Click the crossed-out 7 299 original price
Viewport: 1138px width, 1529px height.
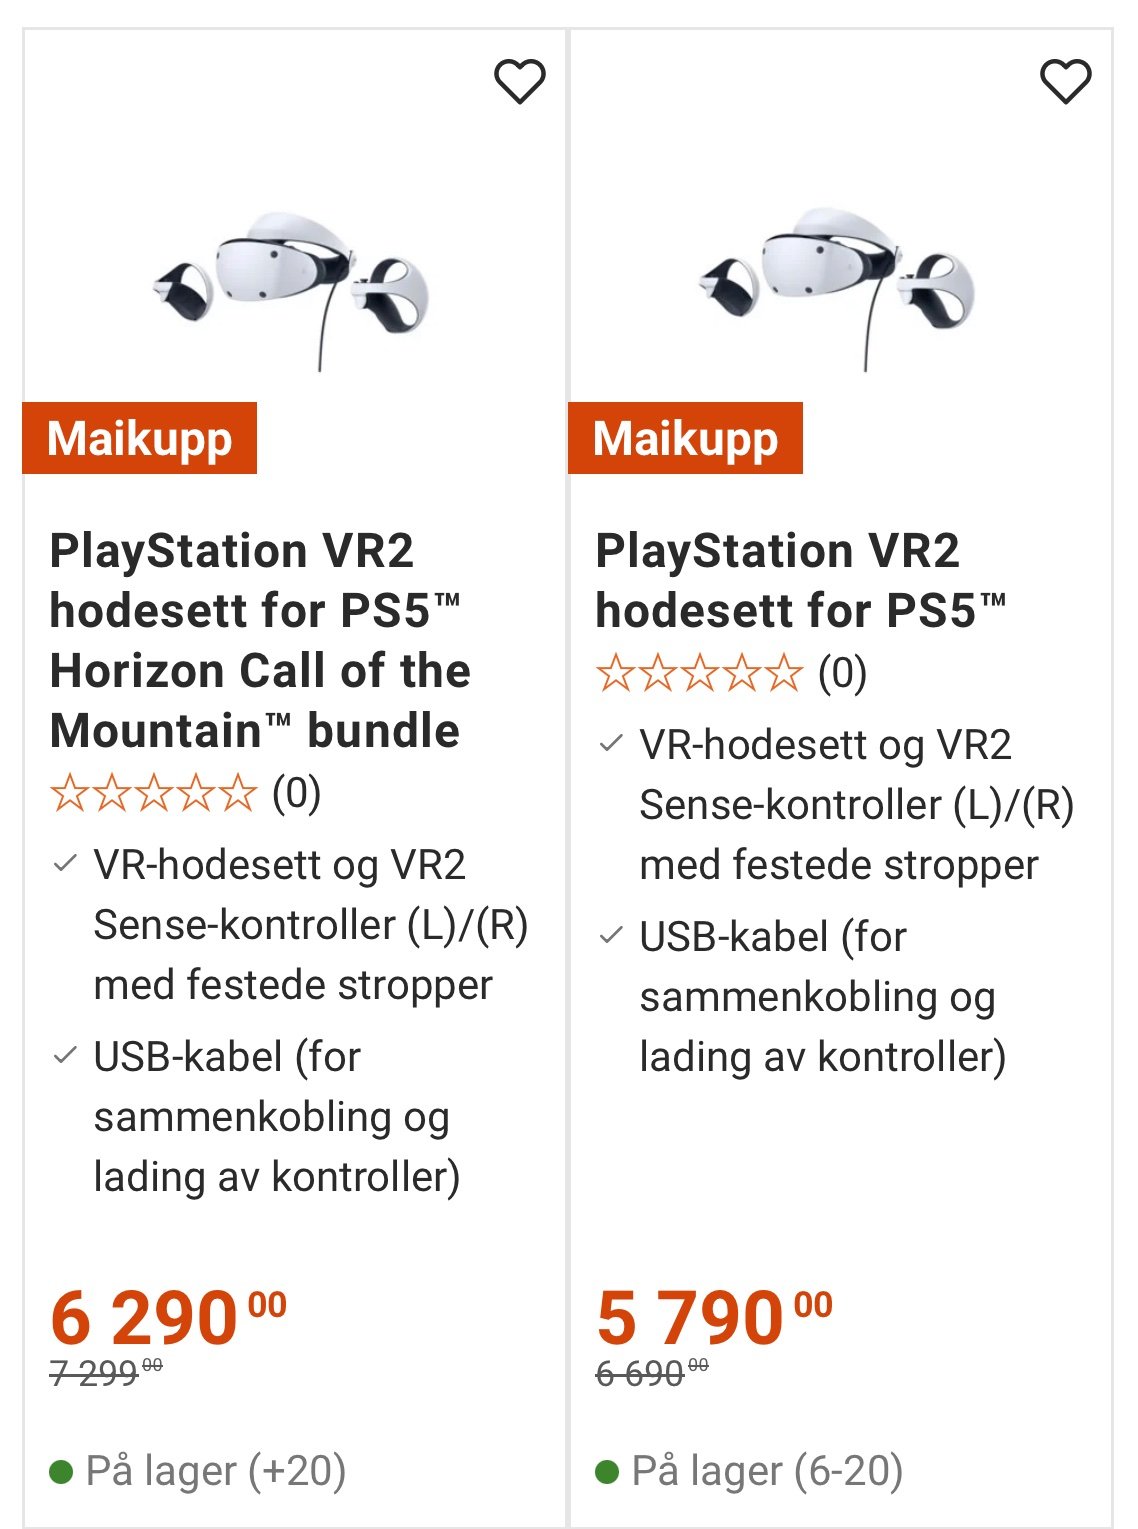pyautogui.click(x=106, y=1373)
